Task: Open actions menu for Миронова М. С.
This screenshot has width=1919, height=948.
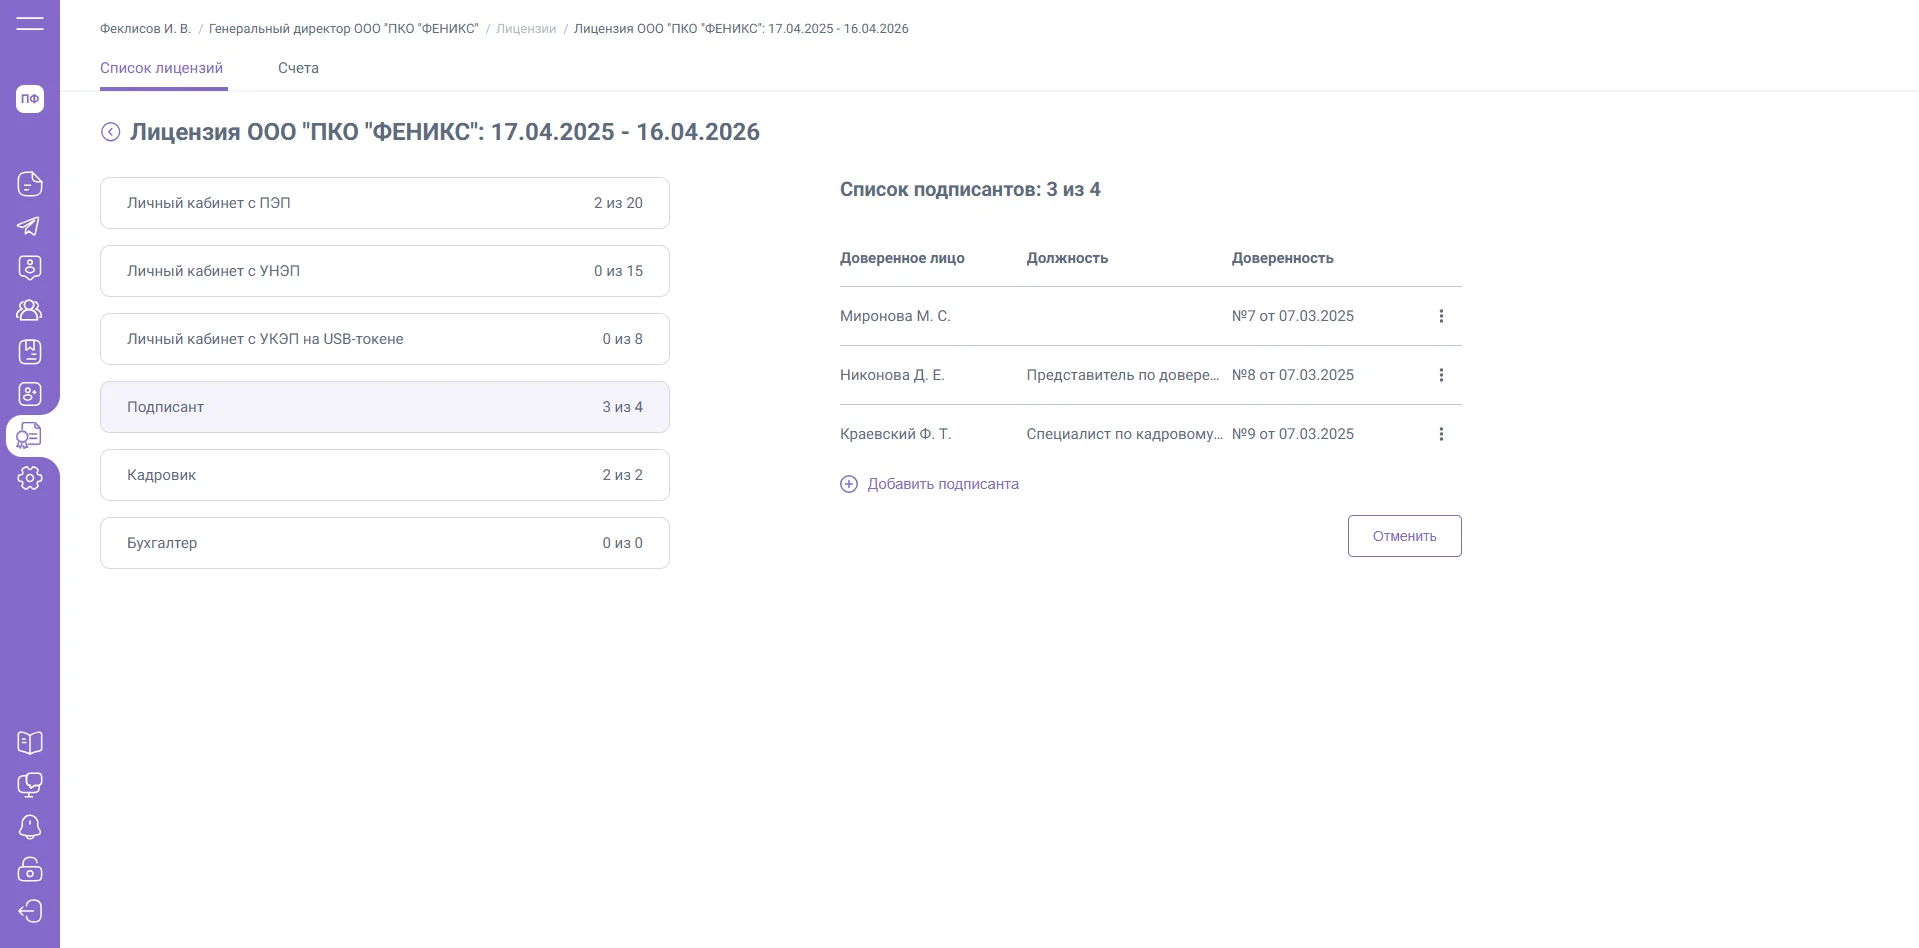Action: tap(1441, 316)
